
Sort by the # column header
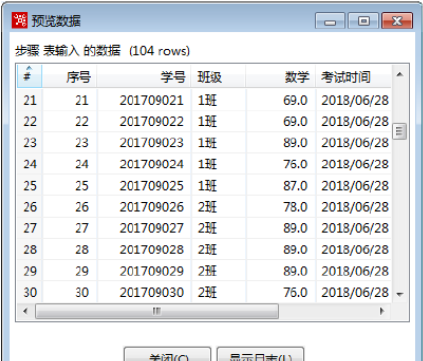coord(29,76)
